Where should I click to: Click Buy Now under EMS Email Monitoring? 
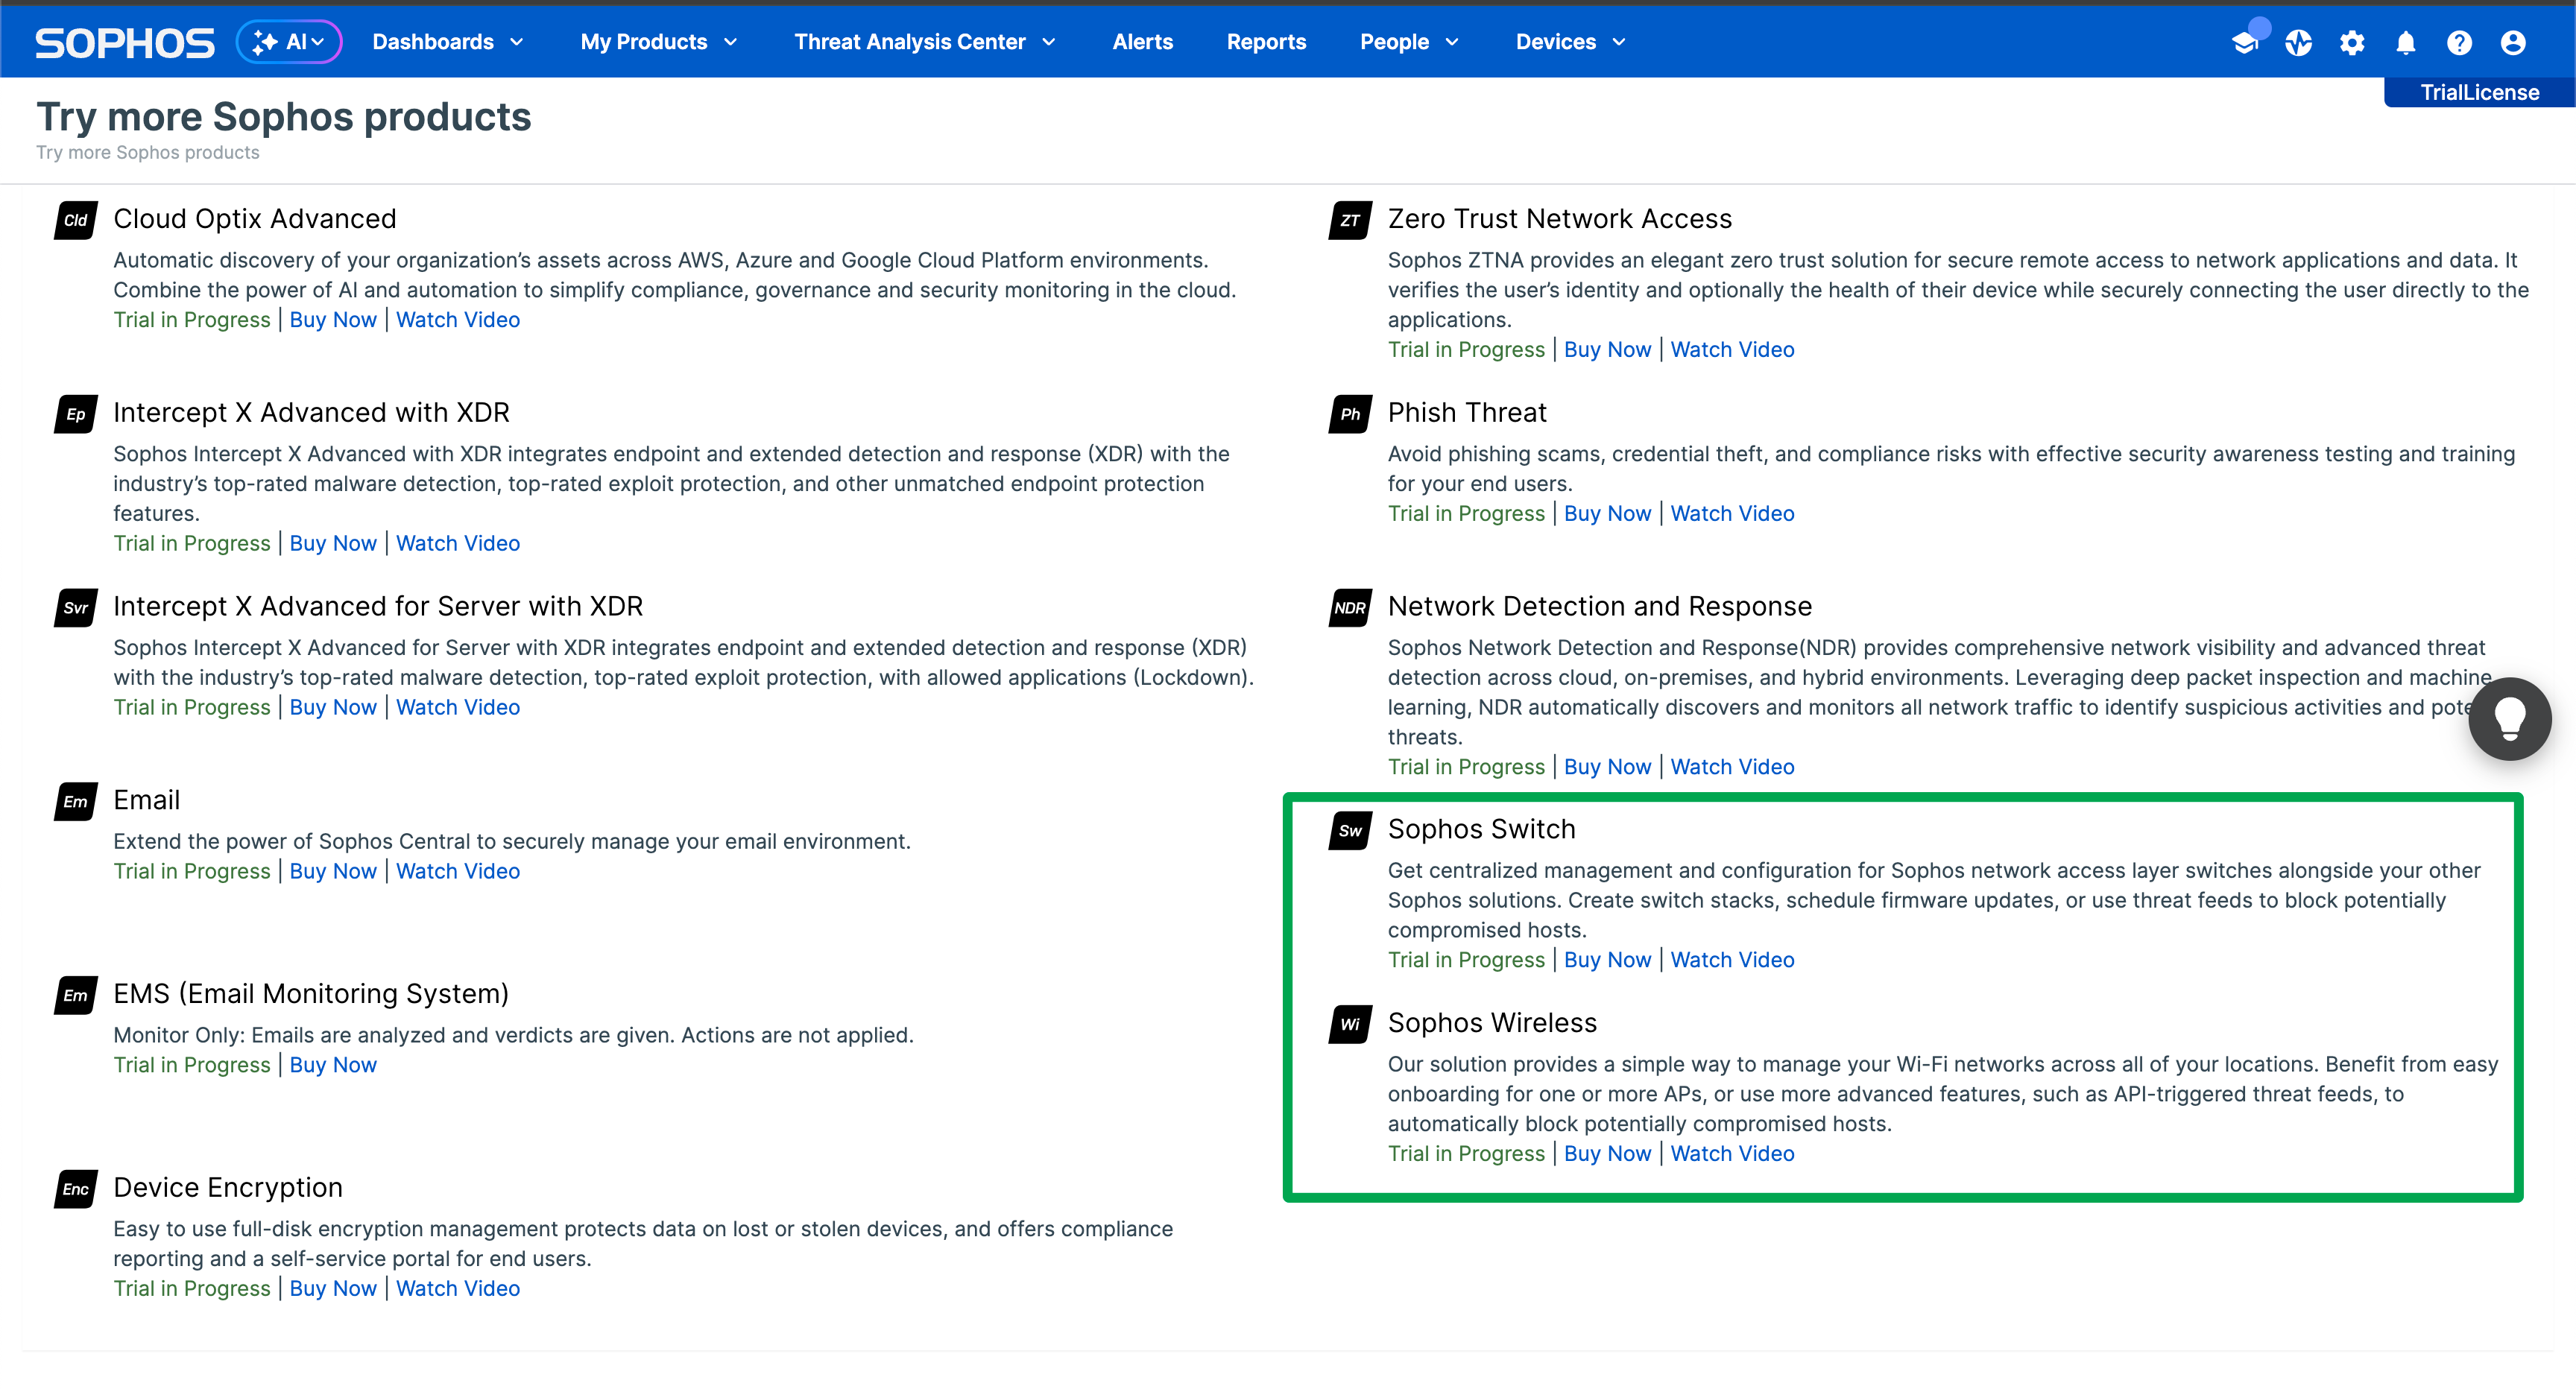[333, 1065]
